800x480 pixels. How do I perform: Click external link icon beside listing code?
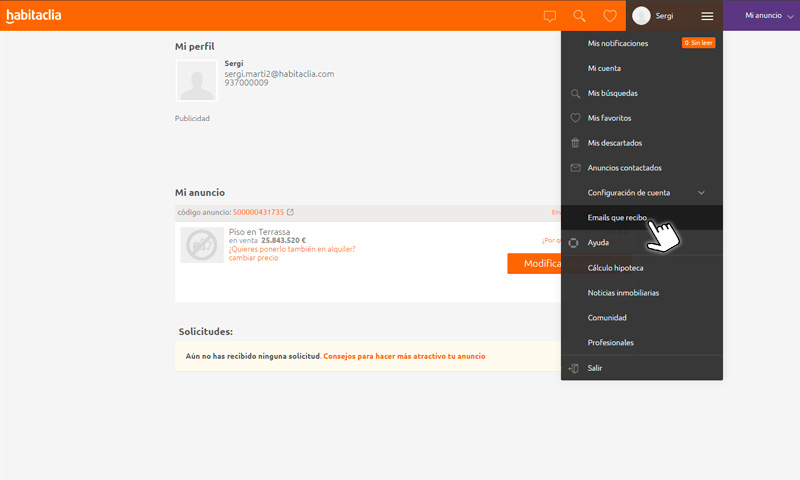[x=290, y=212]
